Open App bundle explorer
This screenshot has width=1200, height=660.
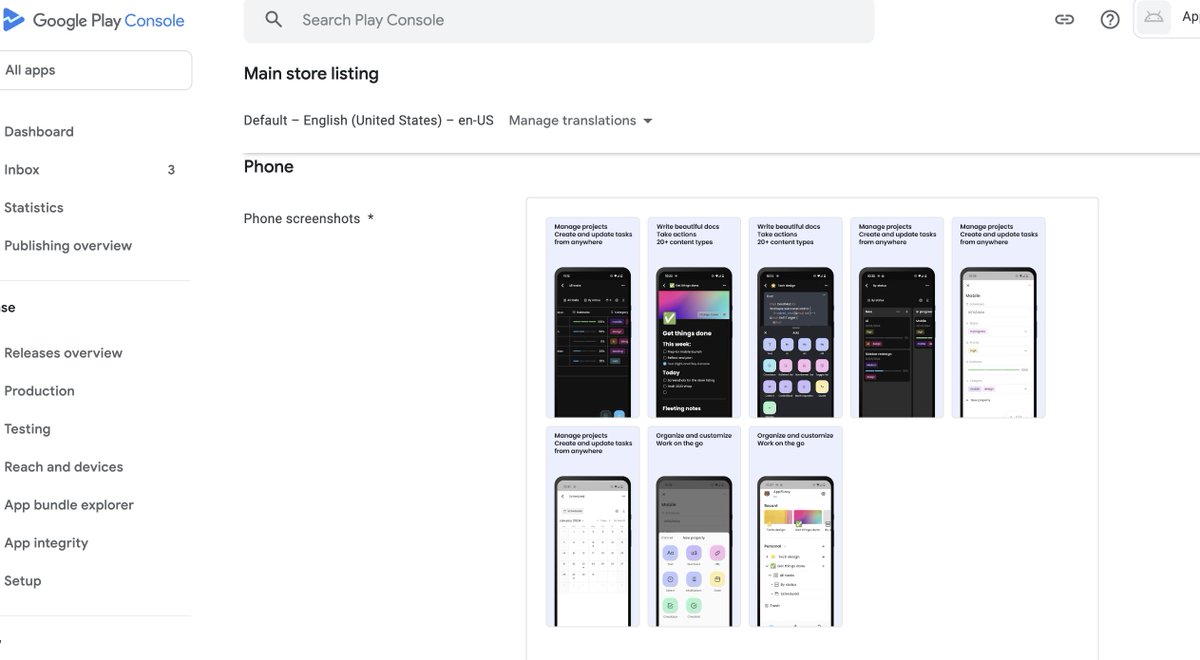(x=68, y=505)
